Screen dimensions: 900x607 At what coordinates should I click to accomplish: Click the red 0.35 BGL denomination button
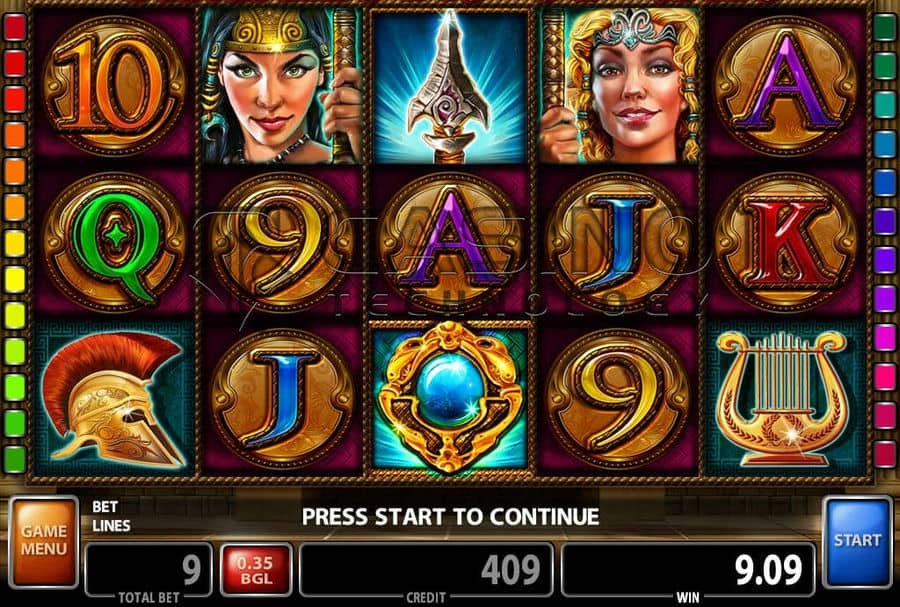[x=256, y=570]
